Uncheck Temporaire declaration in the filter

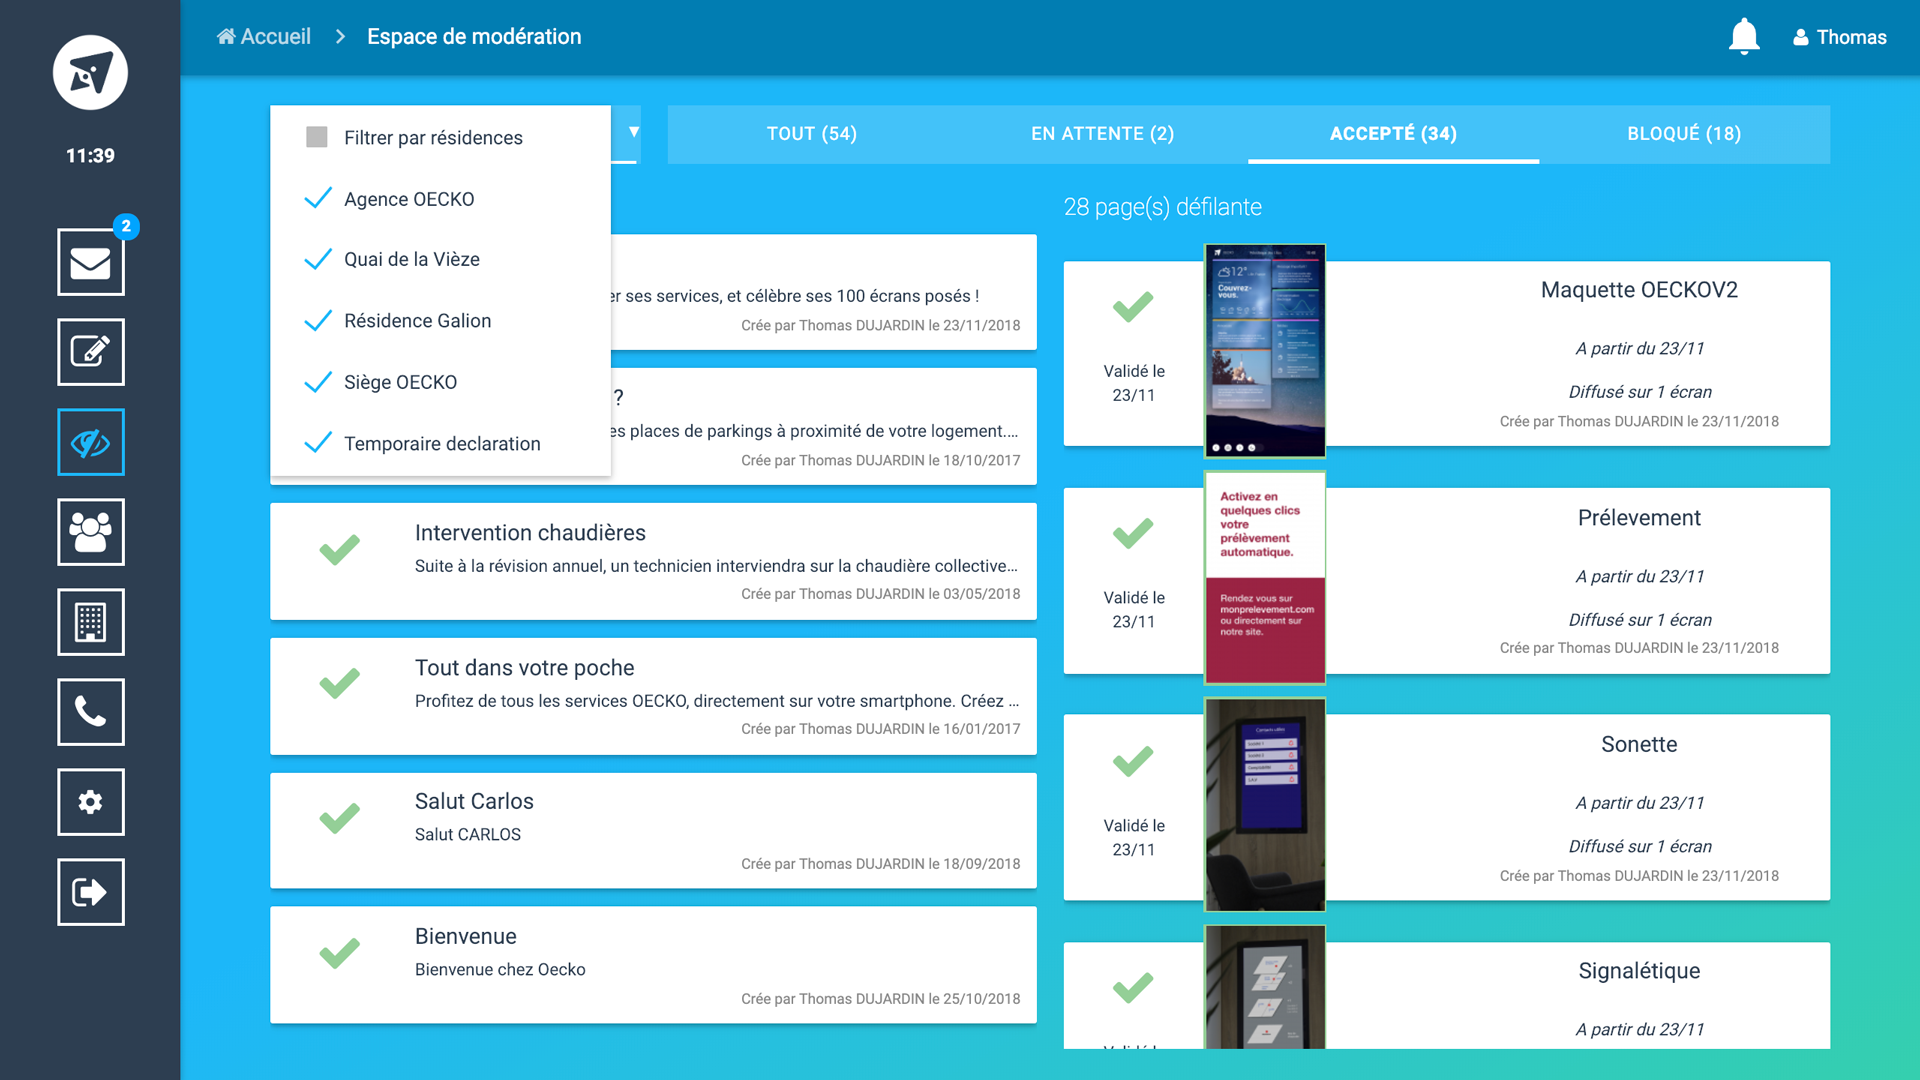[x=318, y=443]
